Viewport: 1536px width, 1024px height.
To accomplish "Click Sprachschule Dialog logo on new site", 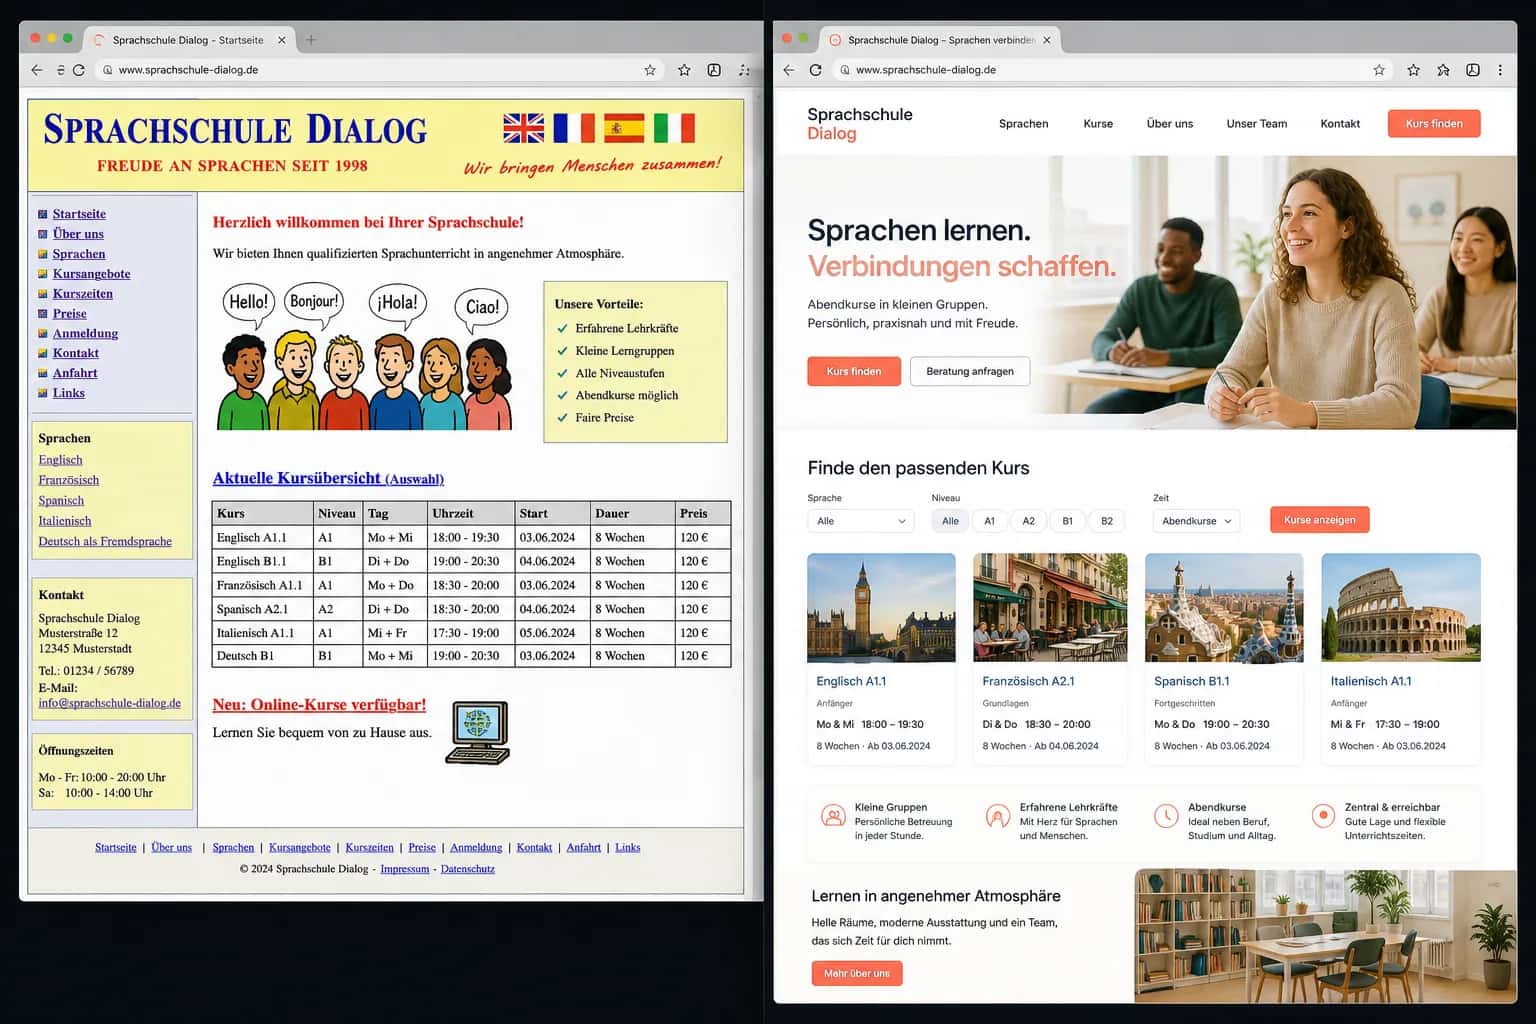I will tap(860, 124).
